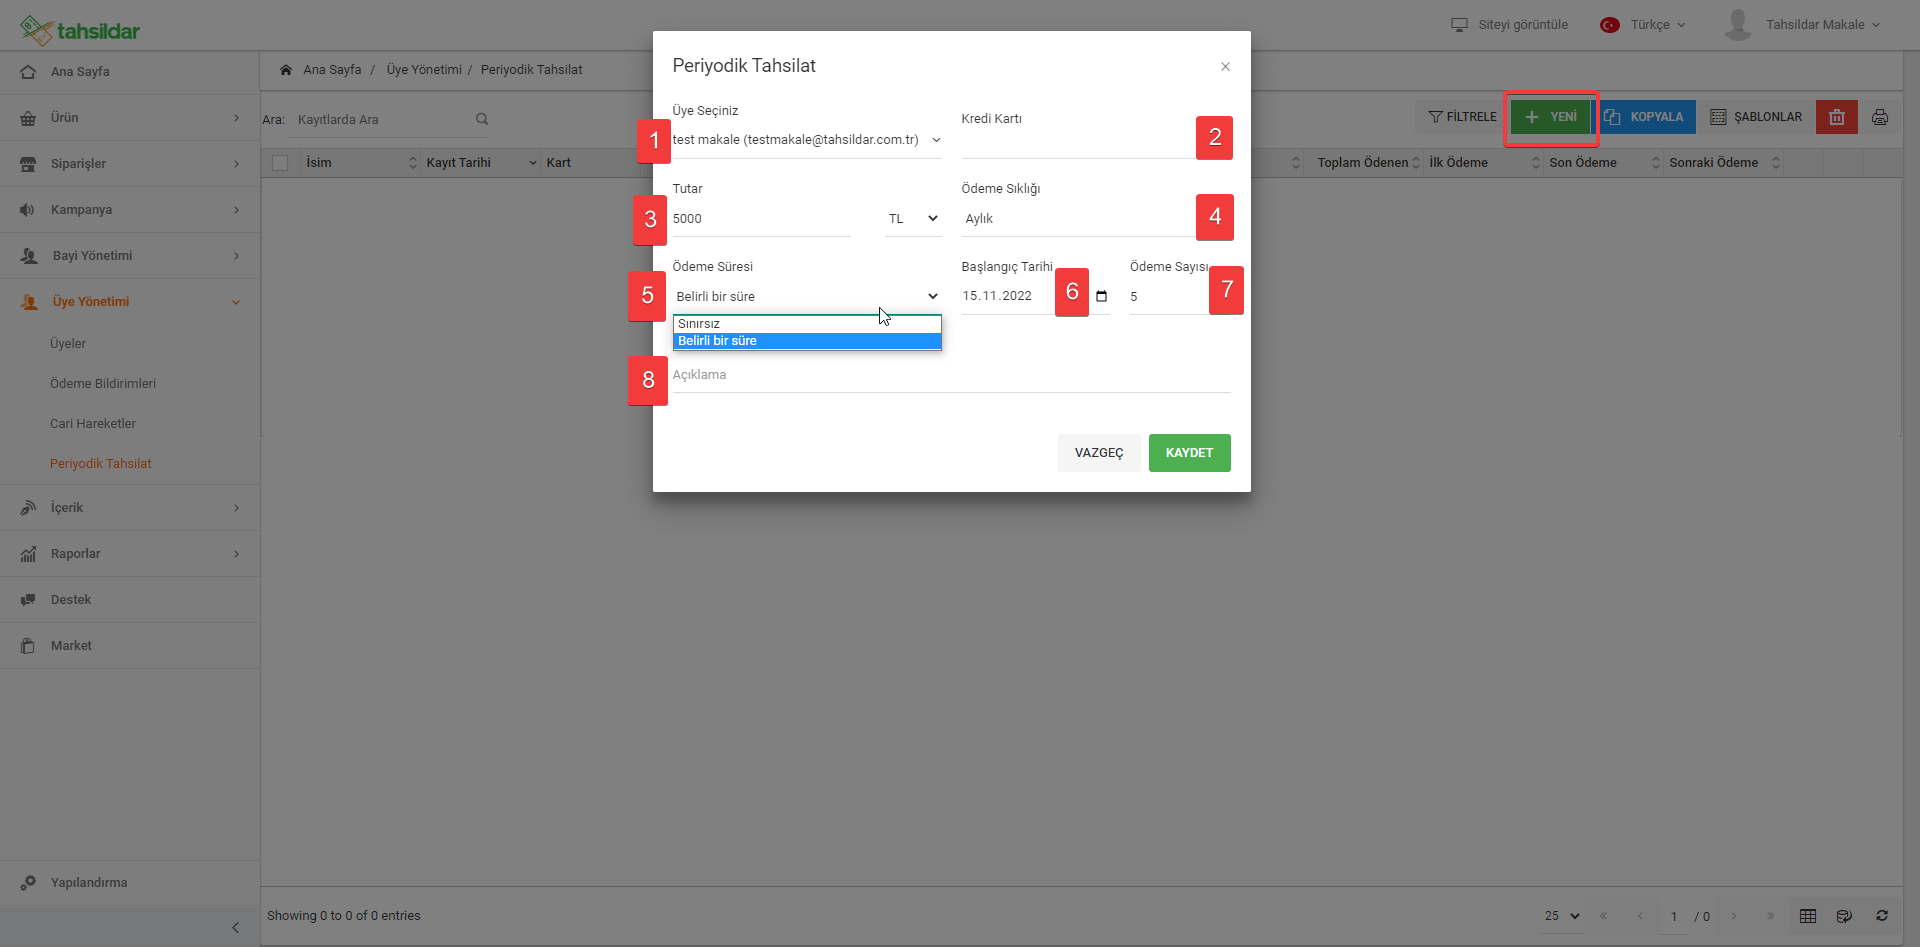Open Yapılandırma settings in sidebar
1920x947 pixels.
(130, 883)
